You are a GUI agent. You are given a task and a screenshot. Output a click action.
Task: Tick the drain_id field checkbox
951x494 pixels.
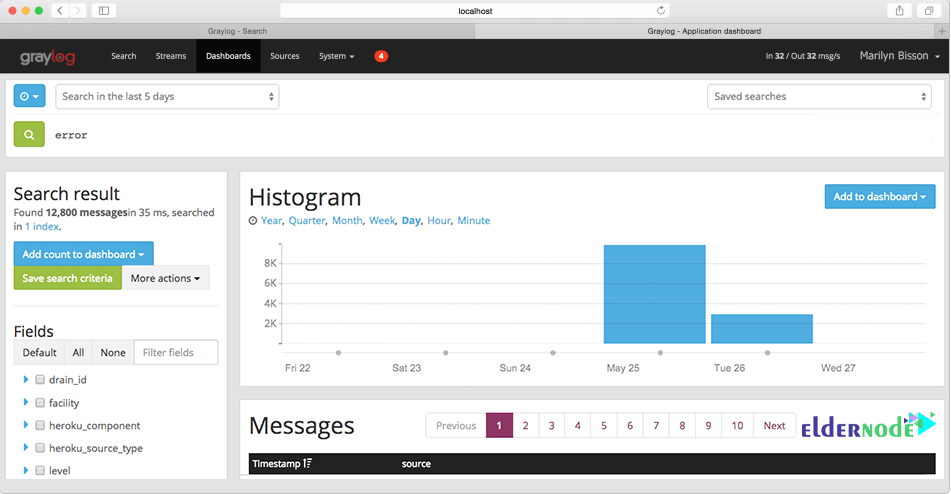point(40,379)
